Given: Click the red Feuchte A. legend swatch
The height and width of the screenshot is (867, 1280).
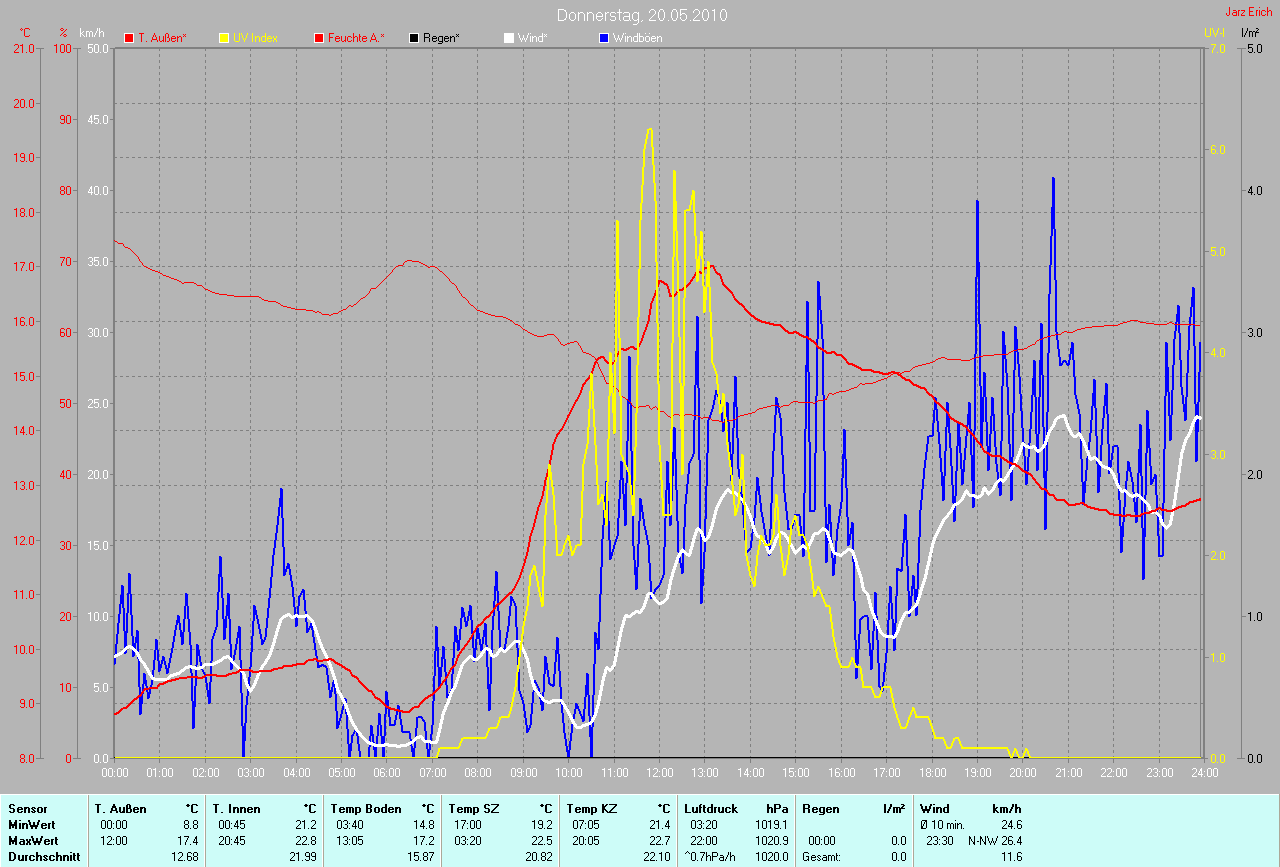Looking at the screenshot, I should click(x=320, y=38).
